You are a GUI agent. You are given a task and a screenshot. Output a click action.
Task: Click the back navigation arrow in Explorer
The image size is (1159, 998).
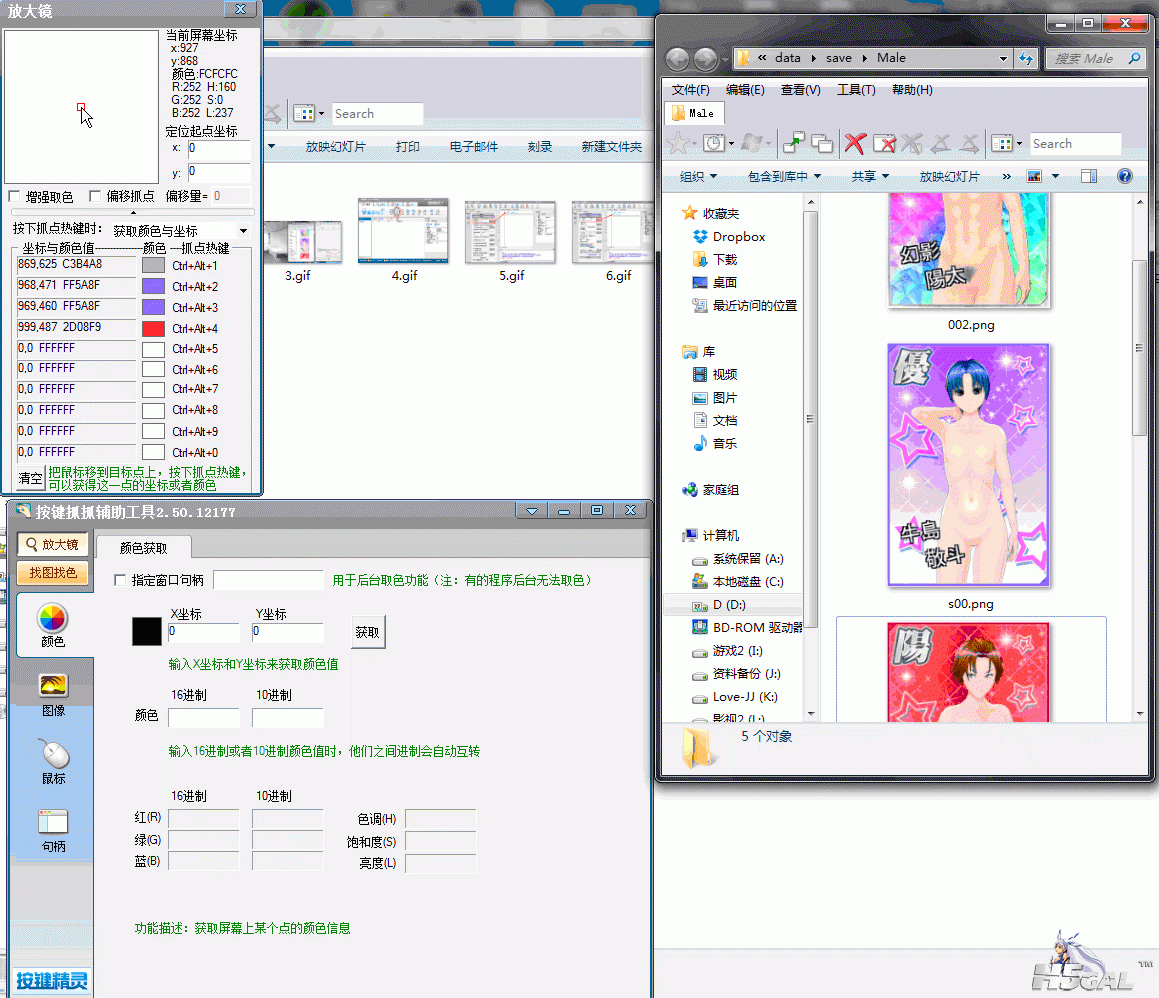coord(677,58)
